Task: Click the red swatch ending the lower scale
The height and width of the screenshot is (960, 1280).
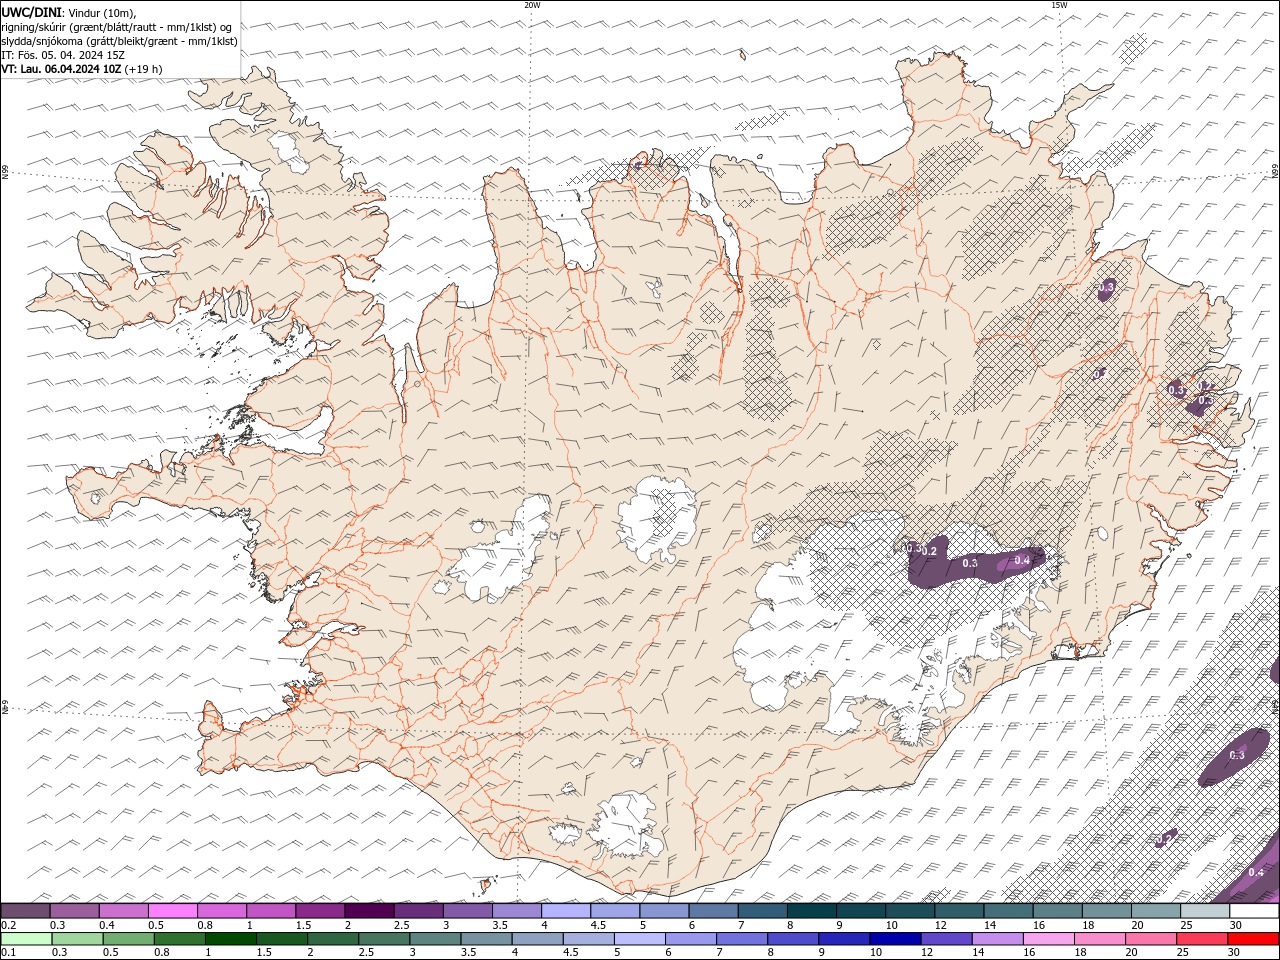Action: click(1254, 939)
